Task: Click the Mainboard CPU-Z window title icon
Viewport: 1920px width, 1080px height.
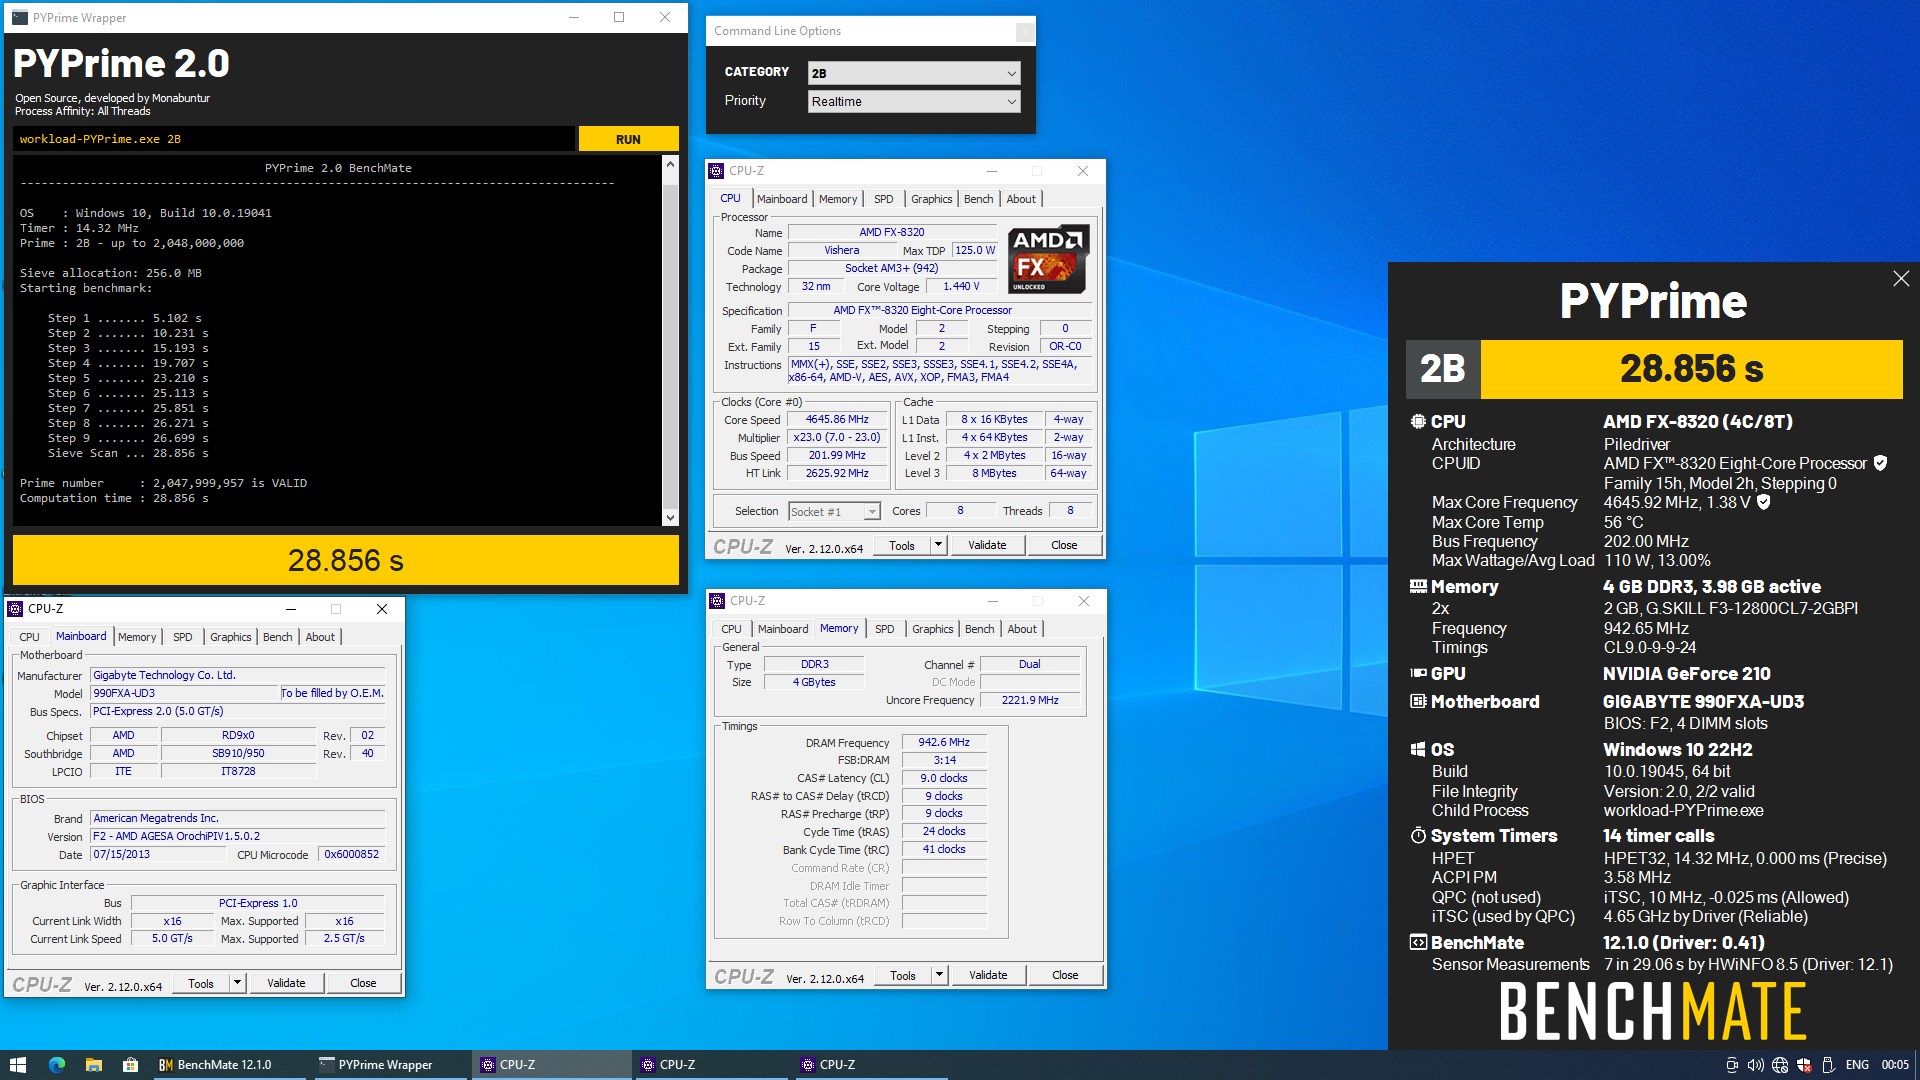Action: (x=15, y=609)
